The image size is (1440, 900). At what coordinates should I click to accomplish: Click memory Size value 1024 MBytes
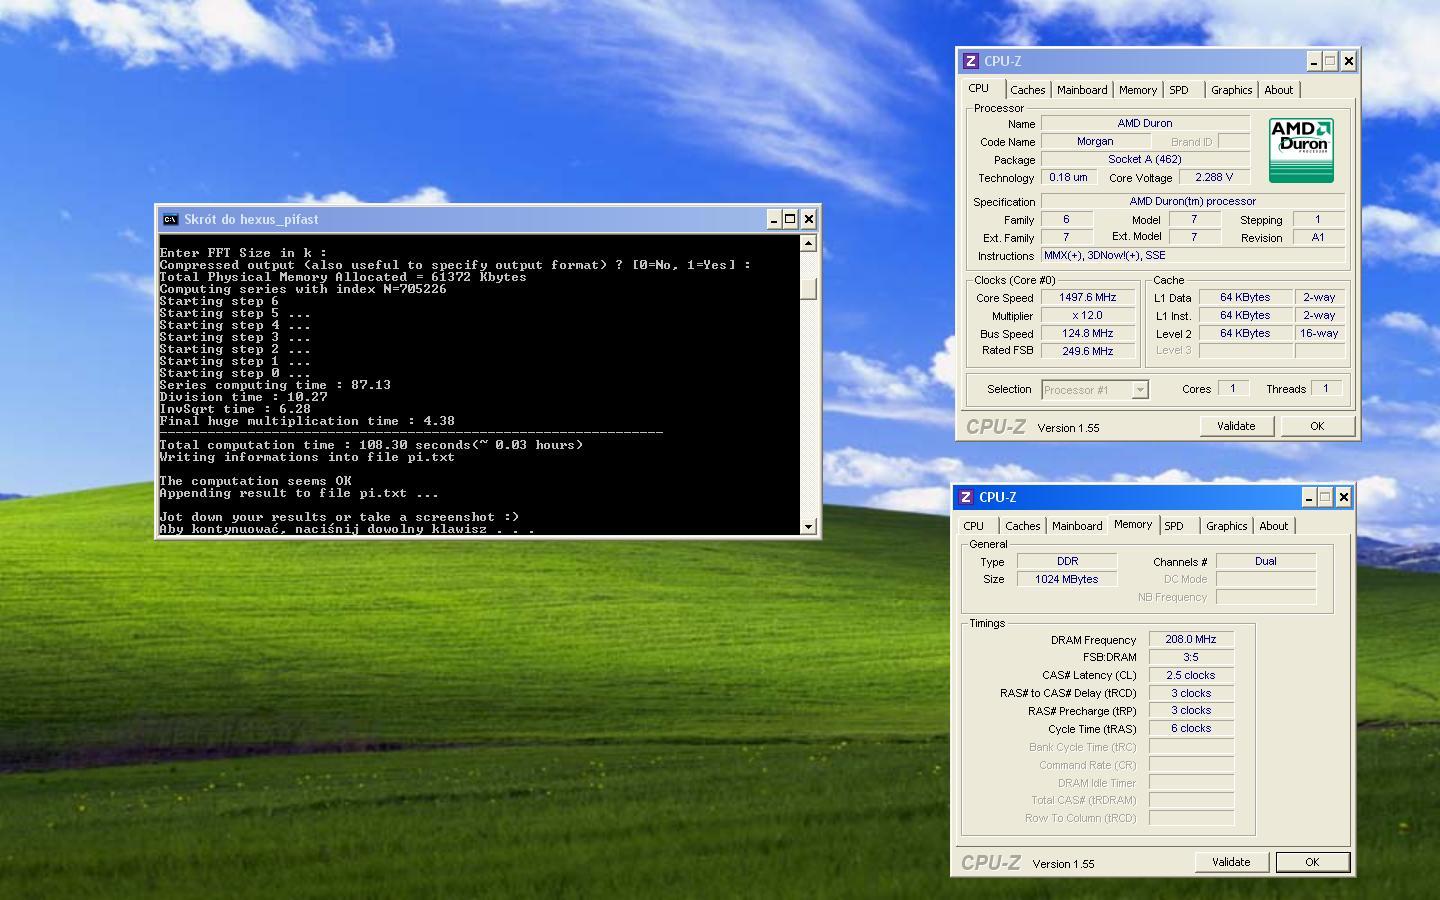[1067, 579]
